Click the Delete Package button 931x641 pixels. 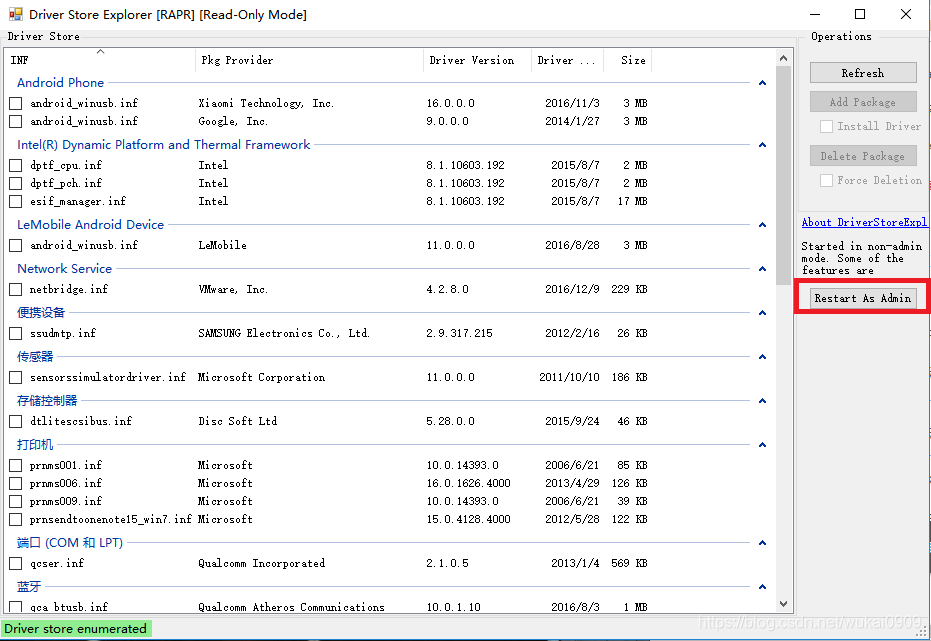pos(863,156)
